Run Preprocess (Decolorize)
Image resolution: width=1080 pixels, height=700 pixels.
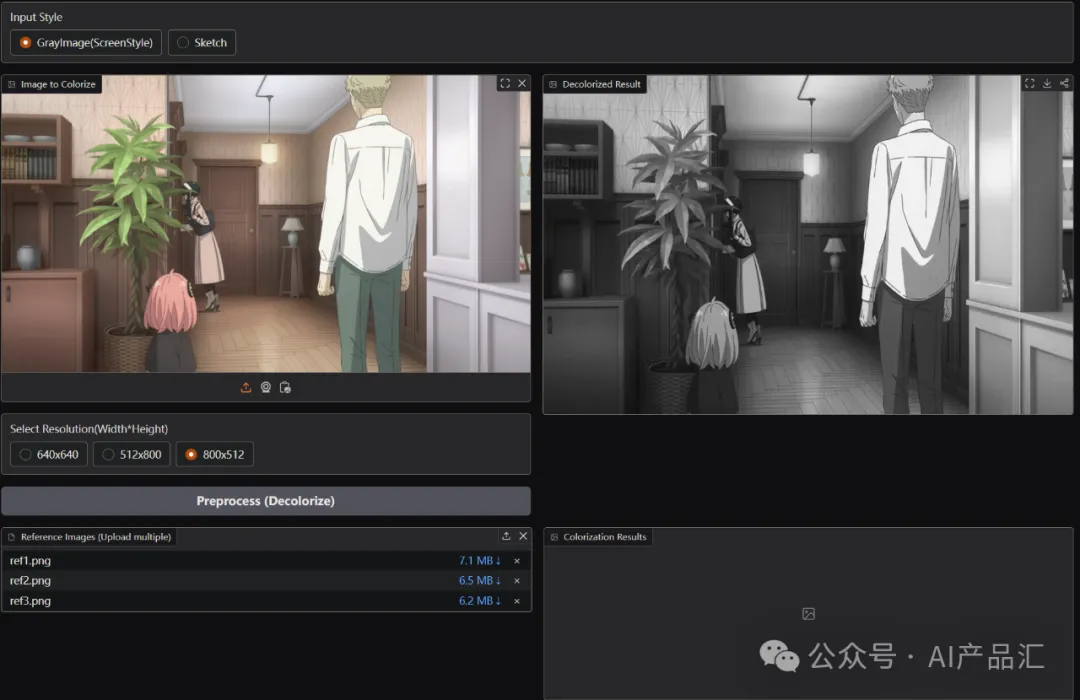[x=266, y=501]
